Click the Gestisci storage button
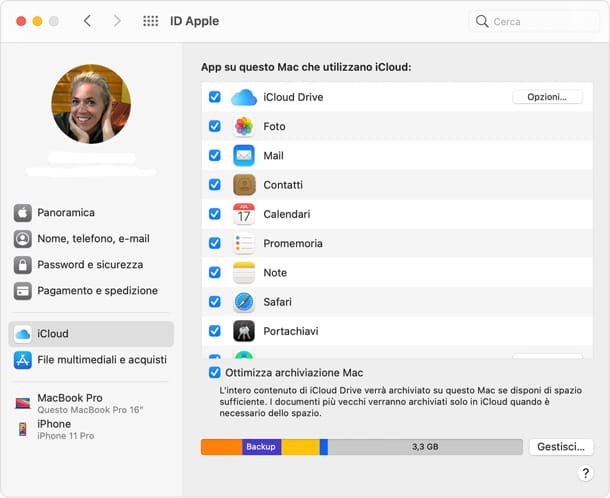The image size is (610, 498). click(561, 447)
